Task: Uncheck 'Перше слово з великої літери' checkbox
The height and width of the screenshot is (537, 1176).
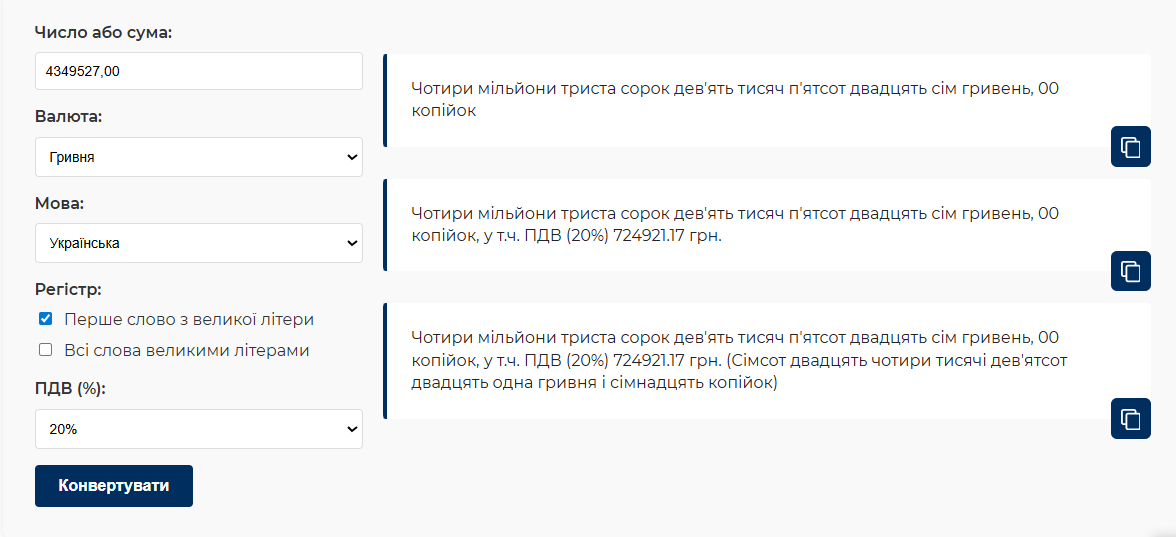Action: [45, 320]
